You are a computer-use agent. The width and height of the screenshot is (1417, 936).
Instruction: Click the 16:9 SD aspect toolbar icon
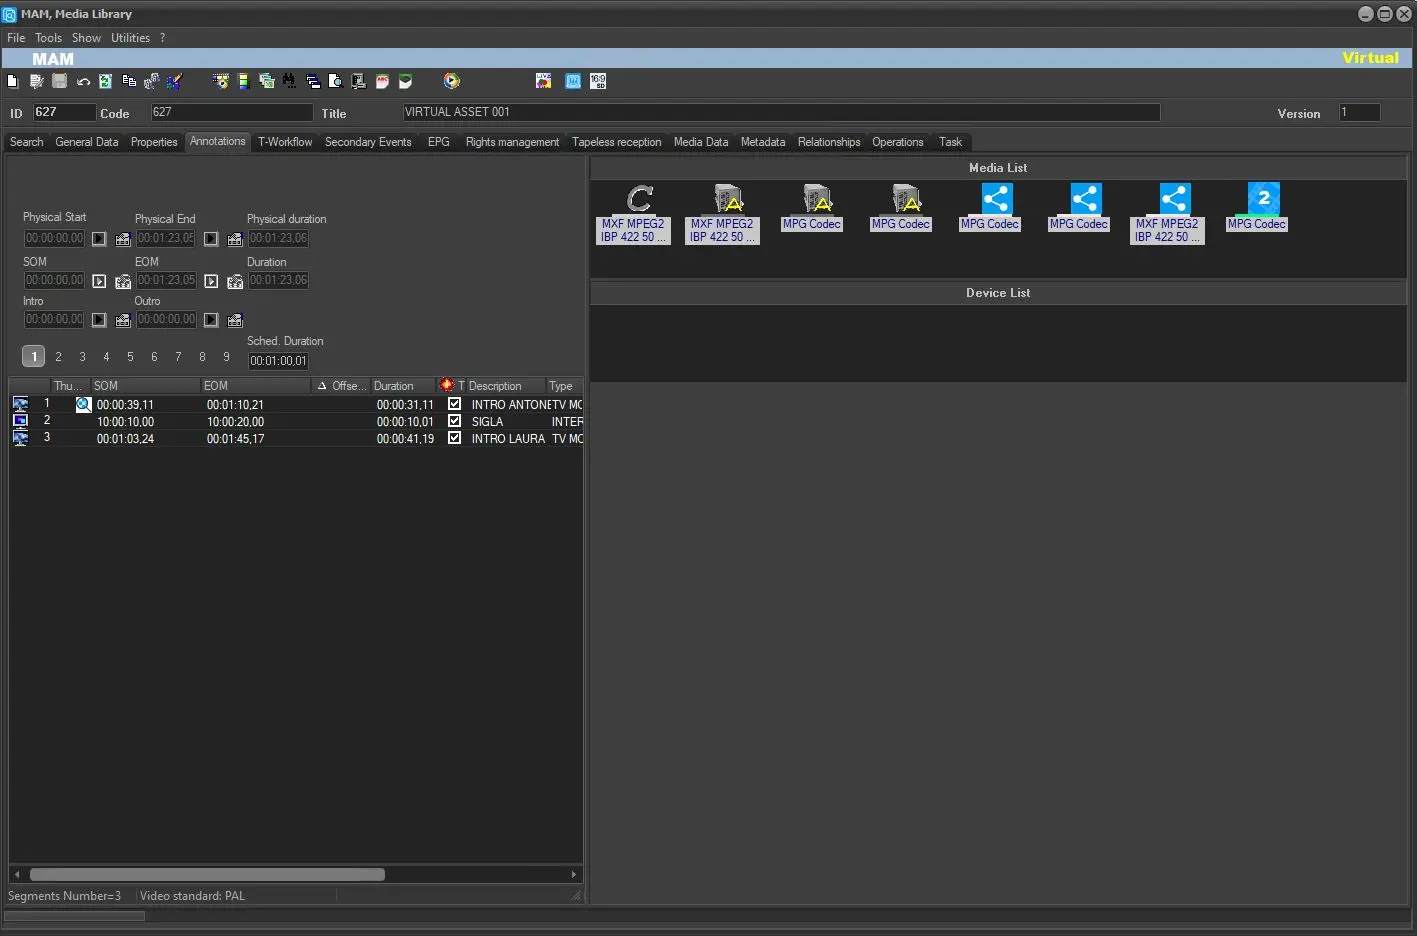tap(598, 81)
